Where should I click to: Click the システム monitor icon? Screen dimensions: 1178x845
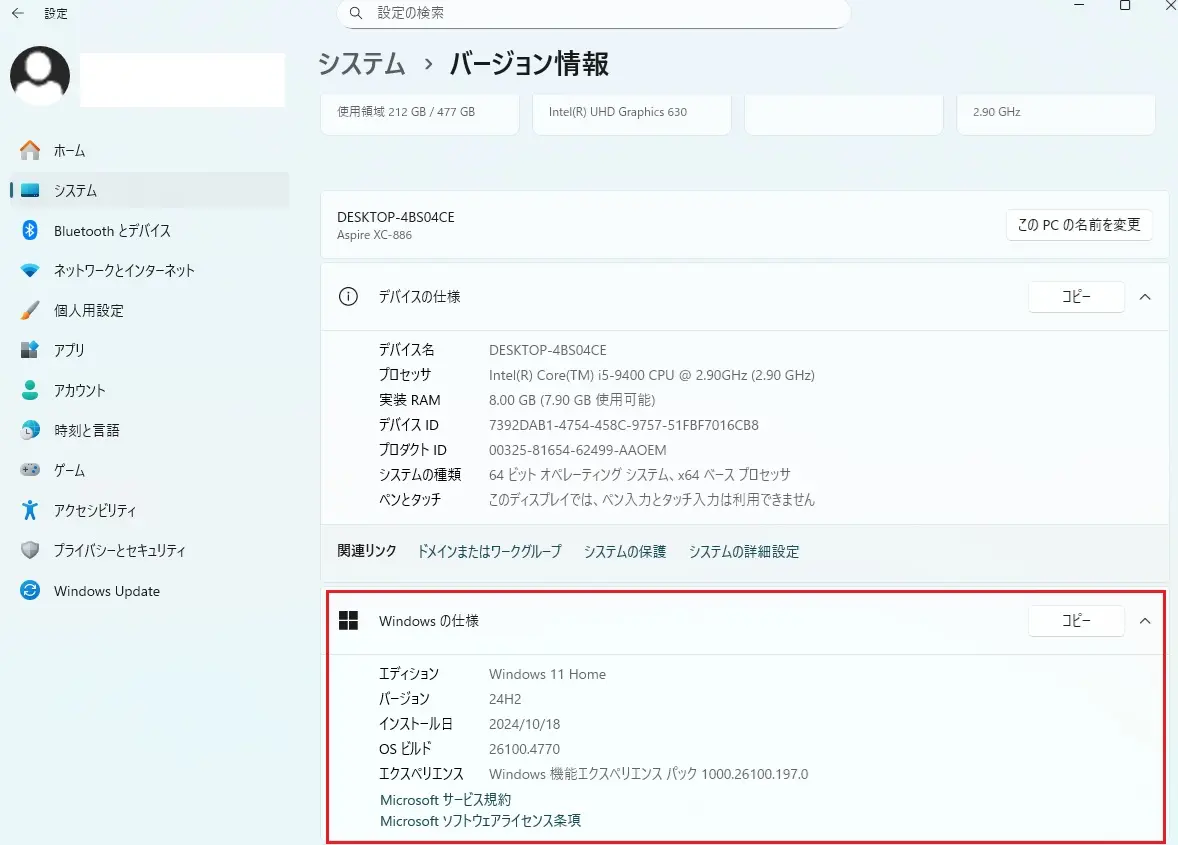[30, 190]
